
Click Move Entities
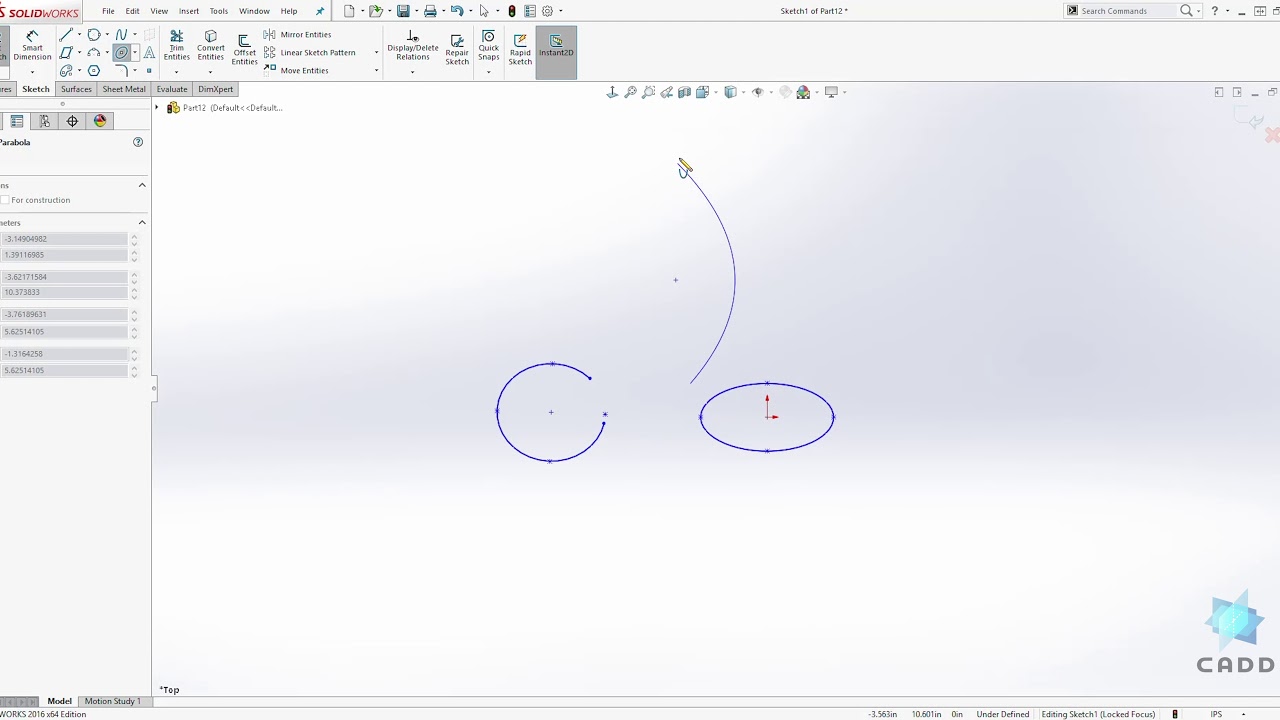[x=296, y=71]
